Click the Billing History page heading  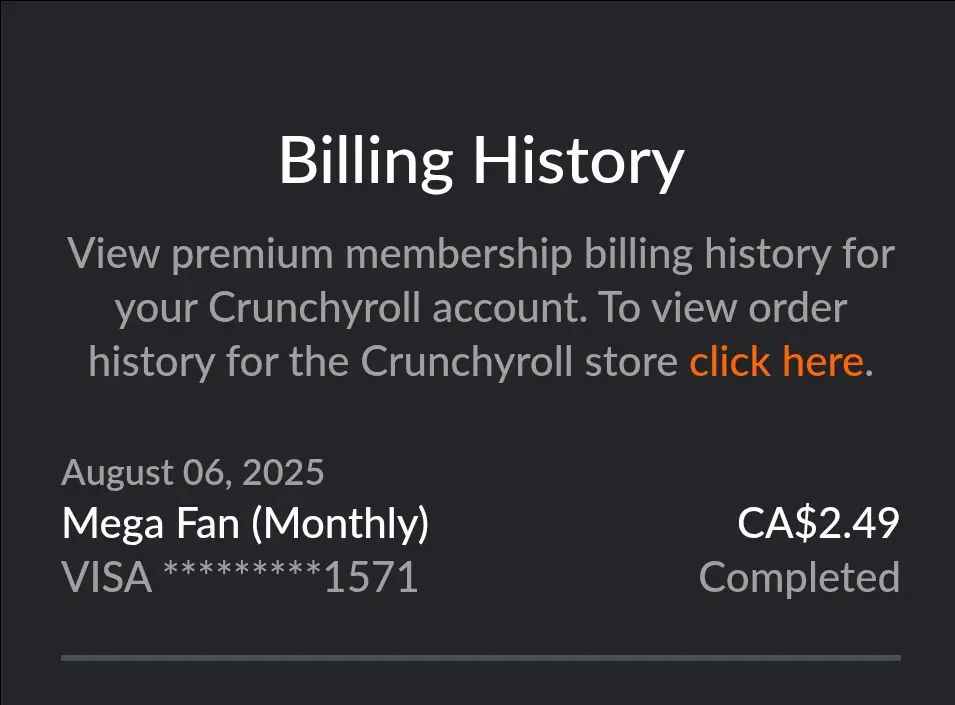[481, 161]
